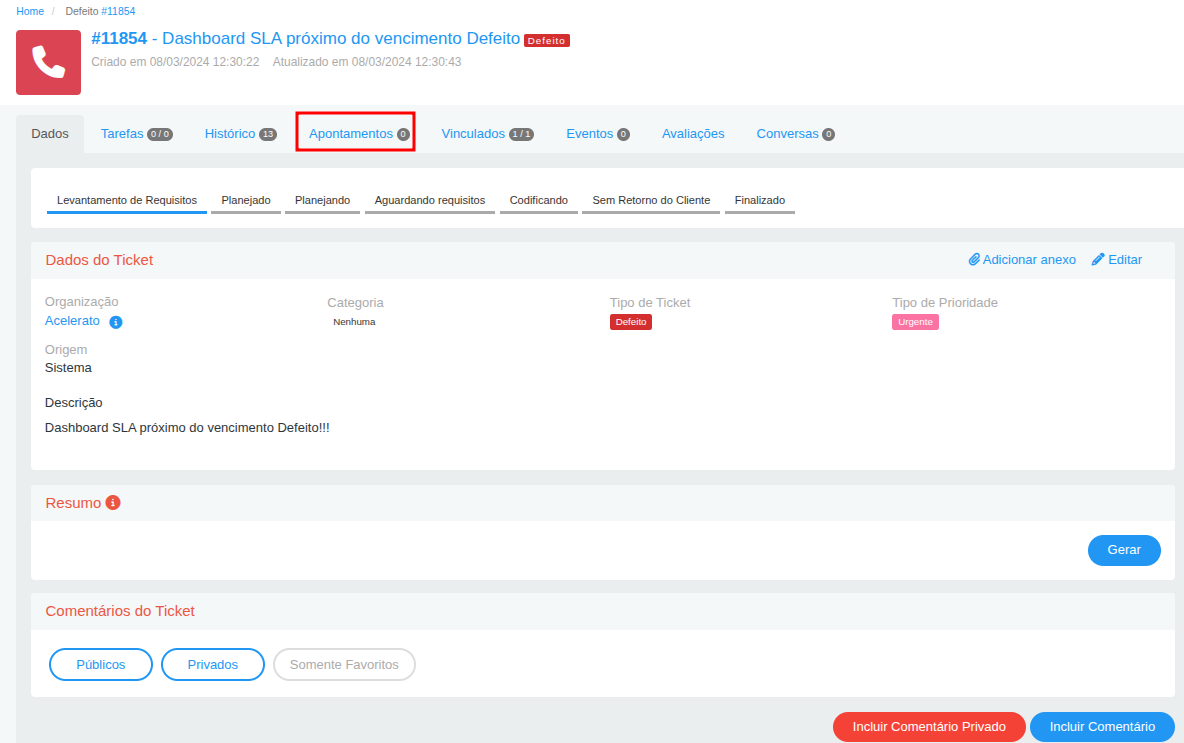This screenshot has height=743, width=1184.
Task: Click the Comentários do Ticket heading
Action: point(120,612)
